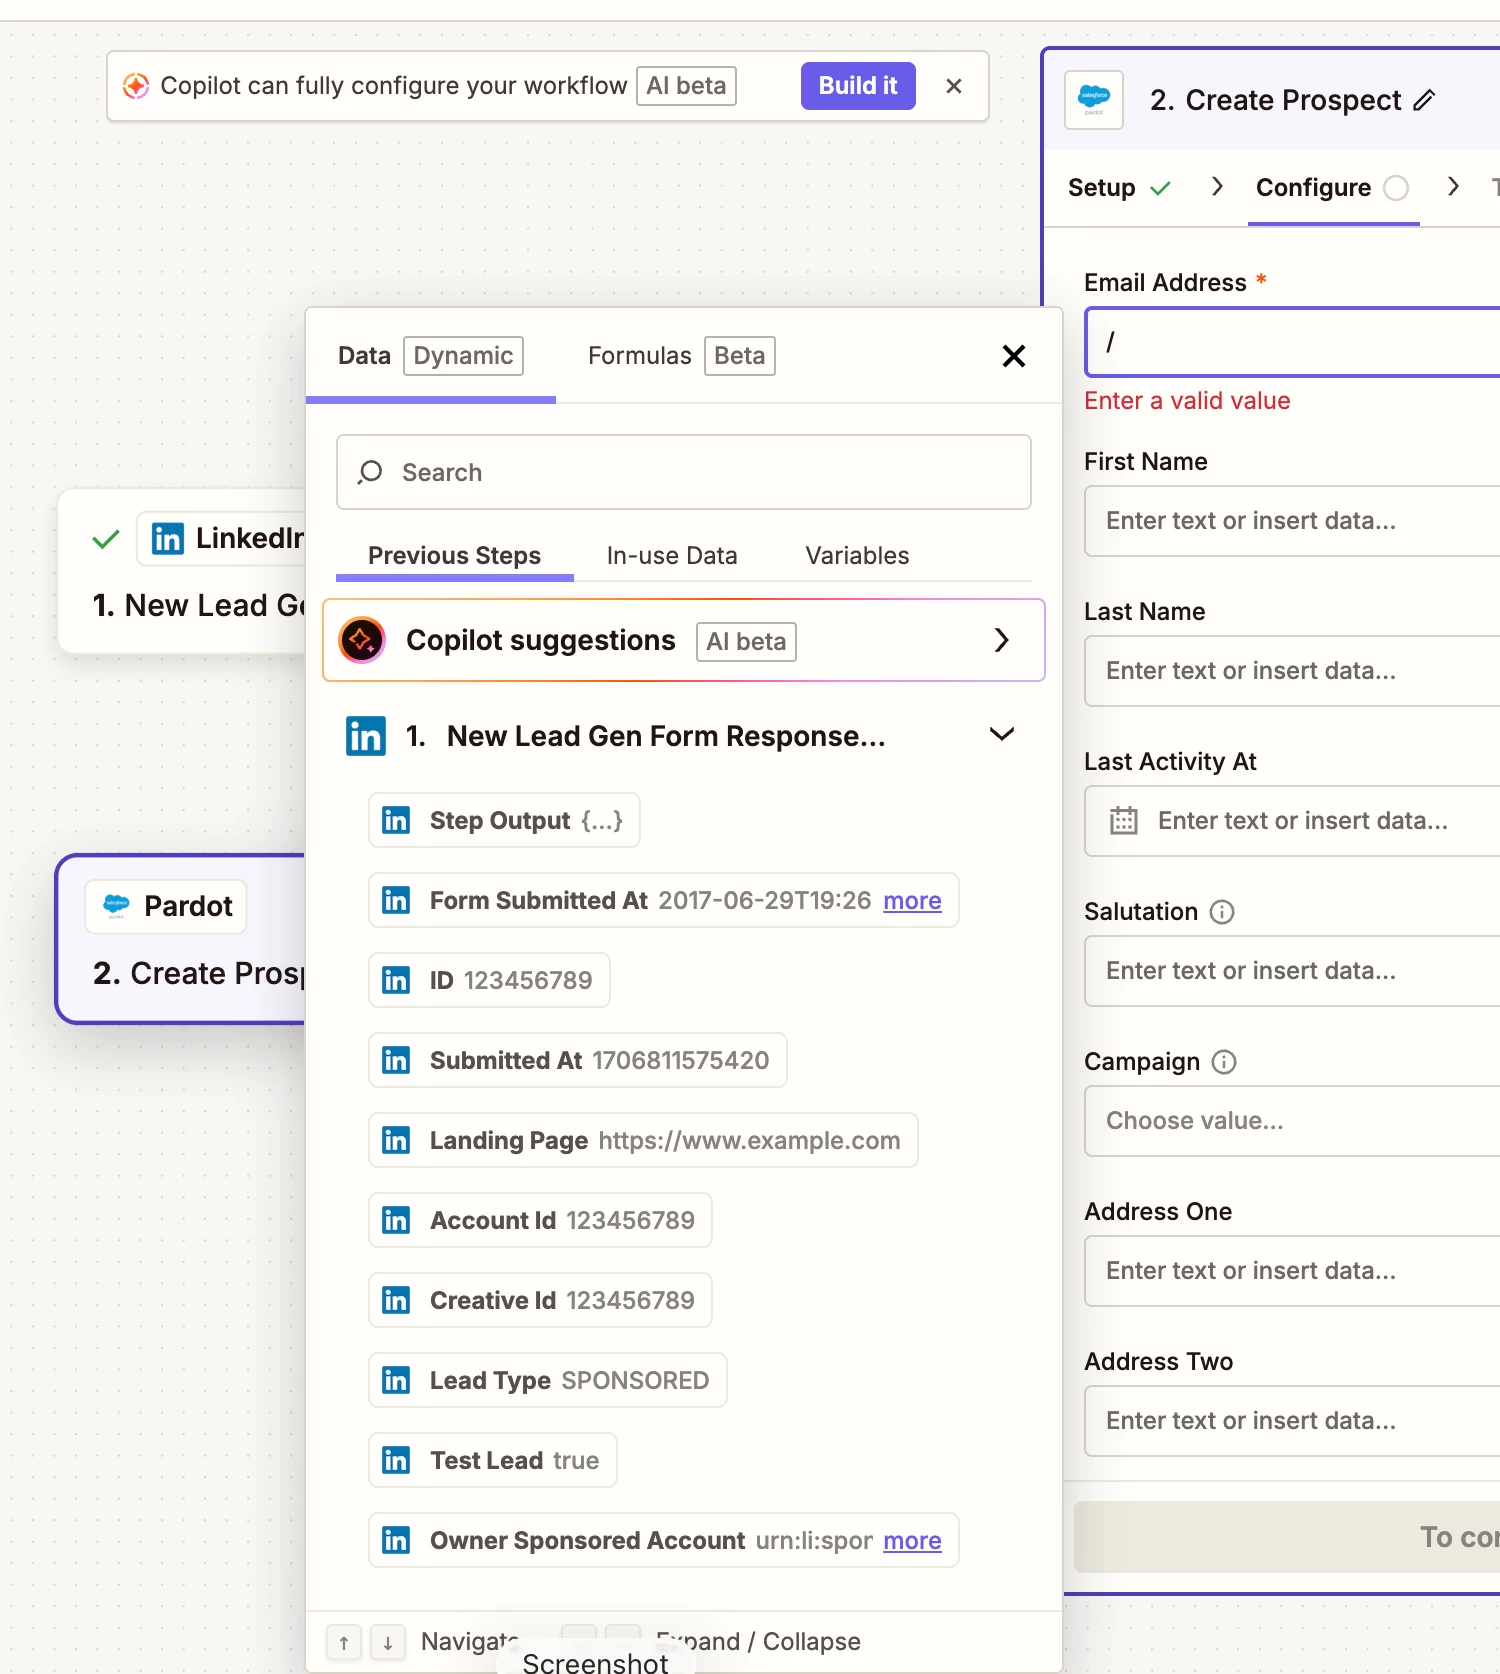Select the Data Dynamic tab
Screen dimensions: 1500x1674
coord(430,356)
